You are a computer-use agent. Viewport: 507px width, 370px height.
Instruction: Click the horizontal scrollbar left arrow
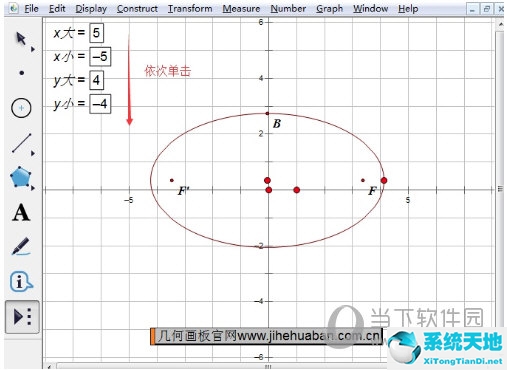tap(49, 367)
